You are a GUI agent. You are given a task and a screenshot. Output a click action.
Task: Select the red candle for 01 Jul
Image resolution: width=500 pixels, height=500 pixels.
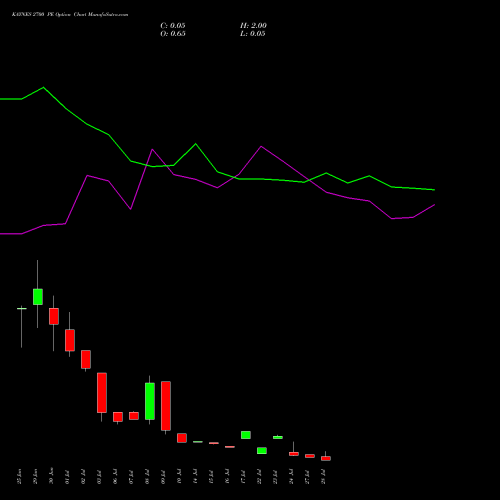[70, 340]
